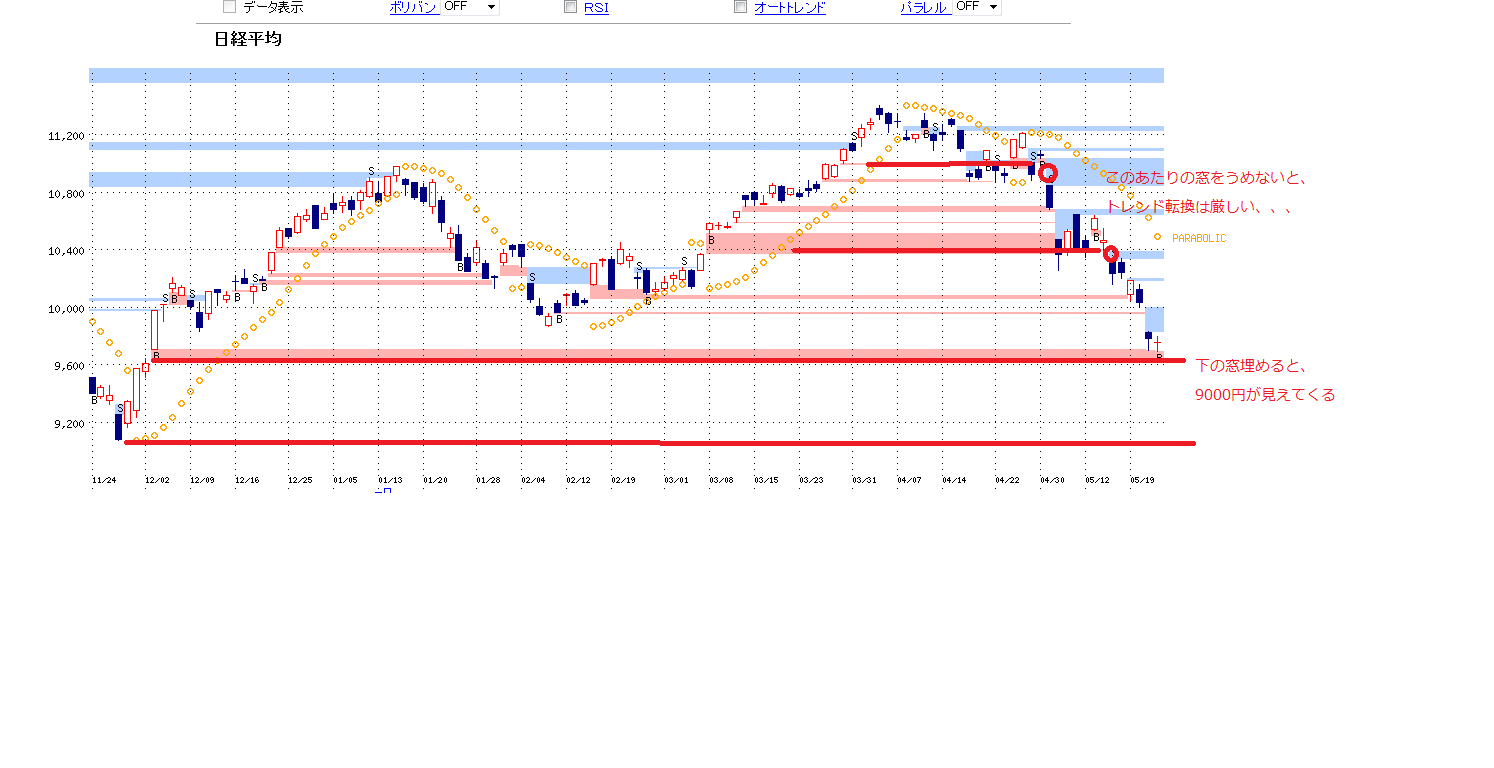Follow the パラレル link

click(x=924, y=8)
